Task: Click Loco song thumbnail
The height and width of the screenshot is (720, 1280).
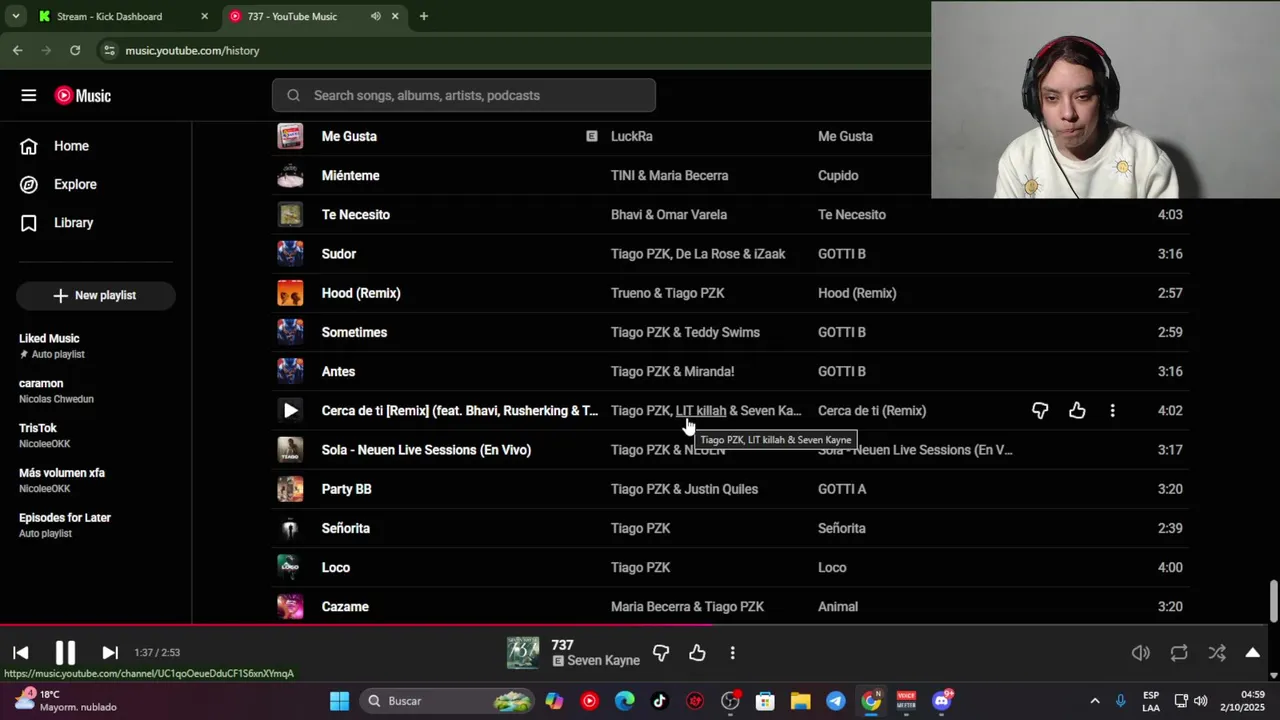Action: (x=290, y=567)
